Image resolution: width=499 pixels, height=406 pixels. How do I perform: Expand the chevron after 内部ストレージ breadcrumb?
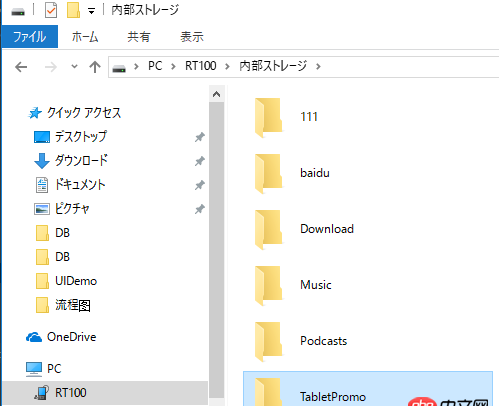(x=318, y=67)
